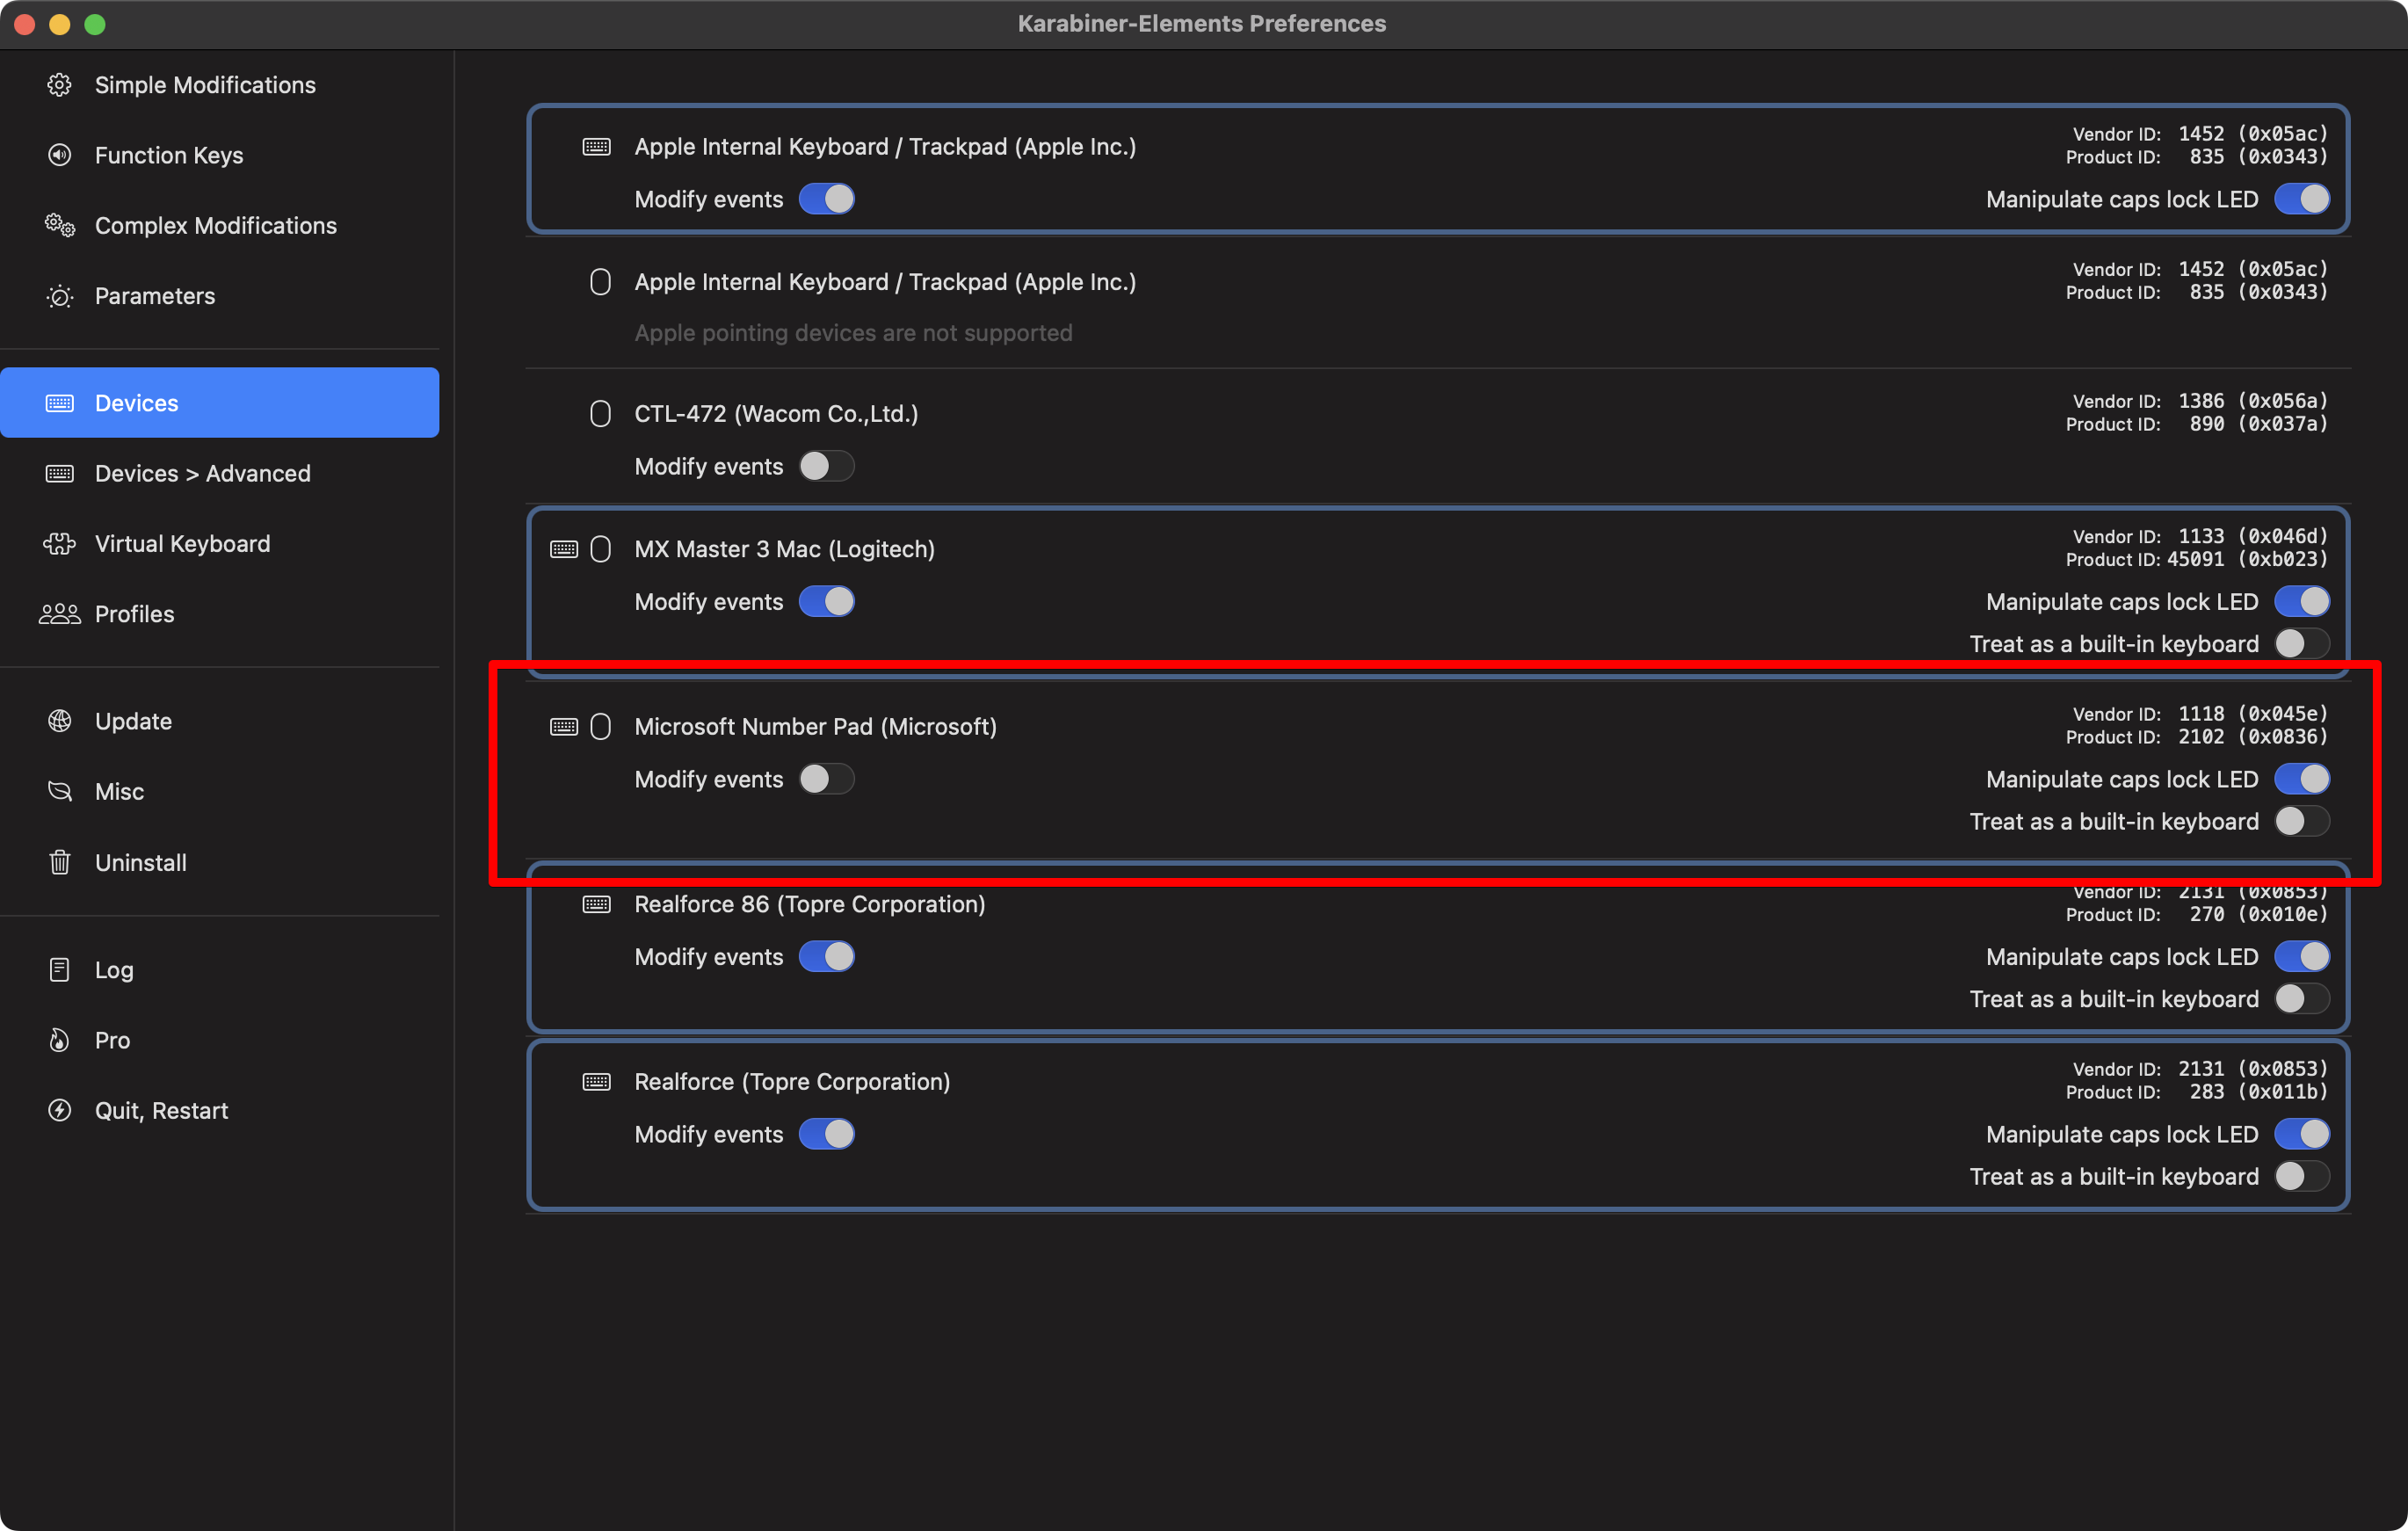
Task: Click the Pro flame icon
Action: [59, 1040]
